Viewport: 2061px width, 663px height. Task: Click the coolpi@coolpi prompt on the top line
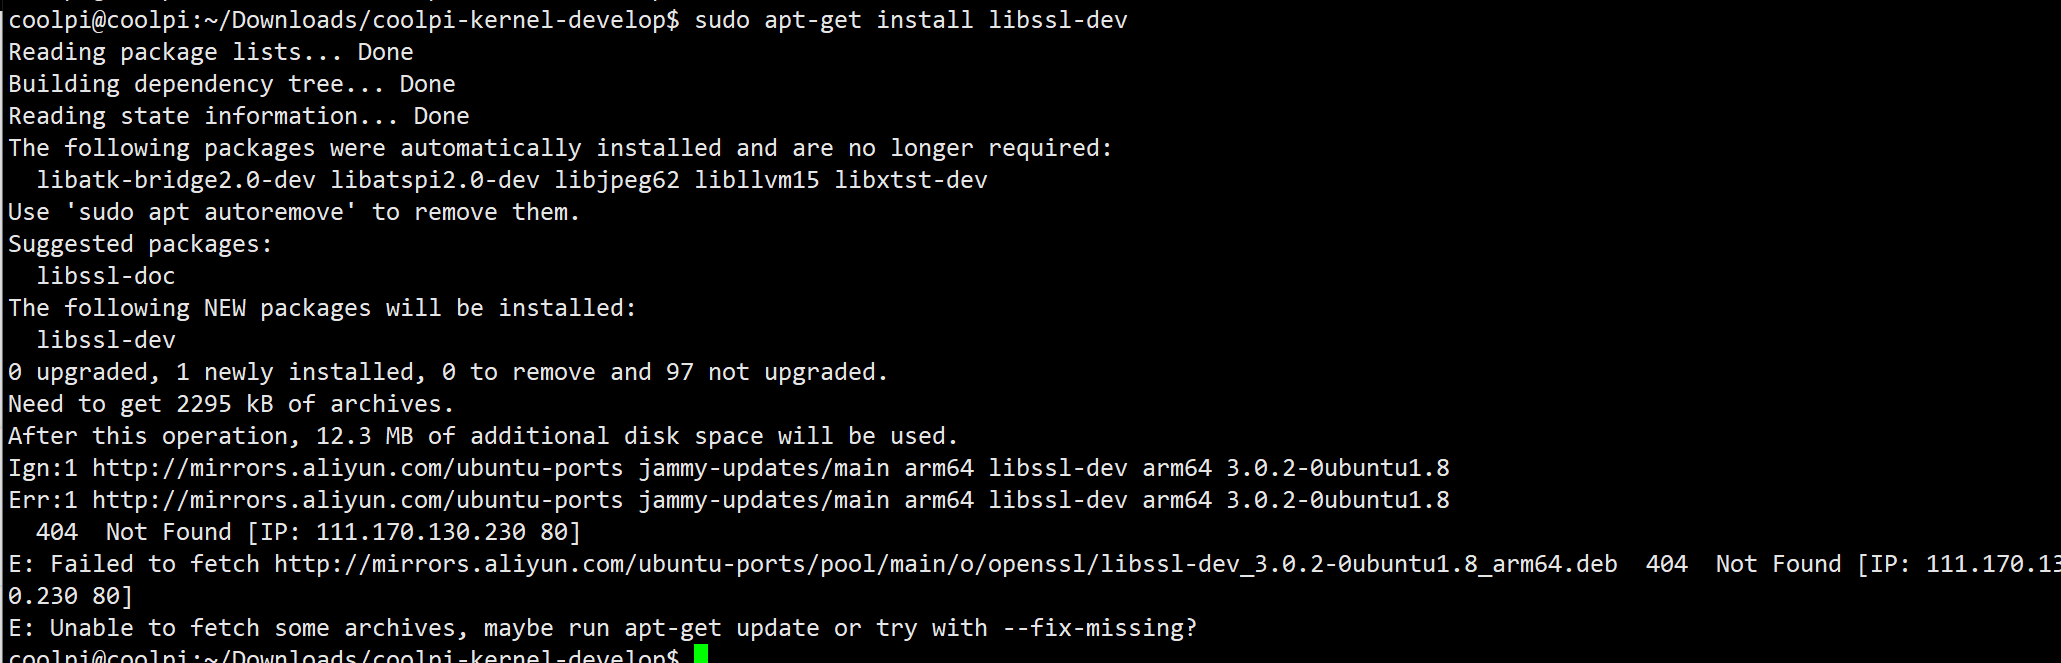[x=99, y=20]
